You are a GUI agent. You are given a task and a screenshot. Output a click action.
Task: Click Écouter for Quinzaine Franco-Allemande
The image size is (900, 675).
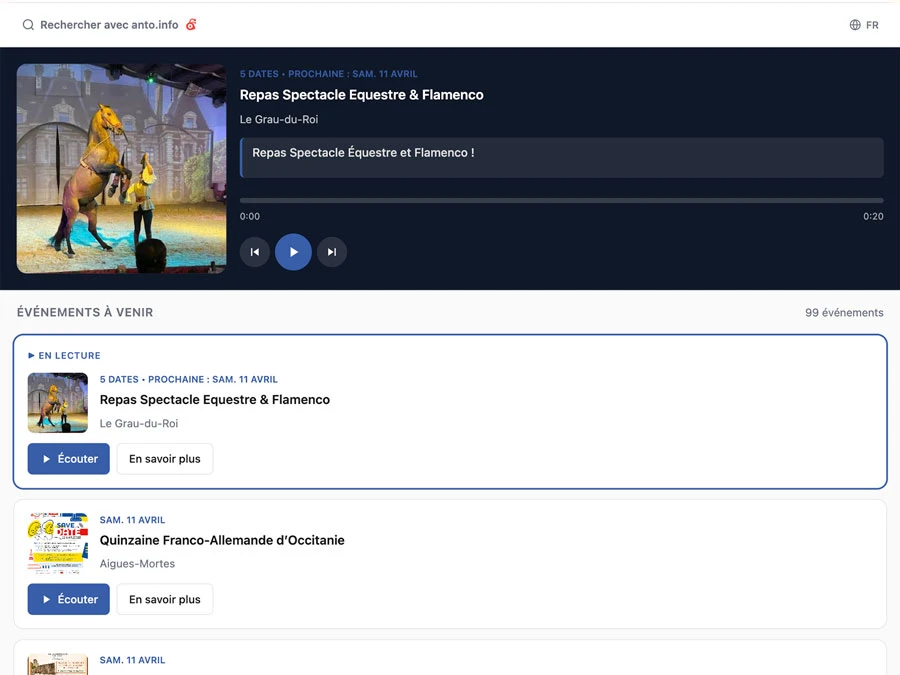click(x=69, y=599)
